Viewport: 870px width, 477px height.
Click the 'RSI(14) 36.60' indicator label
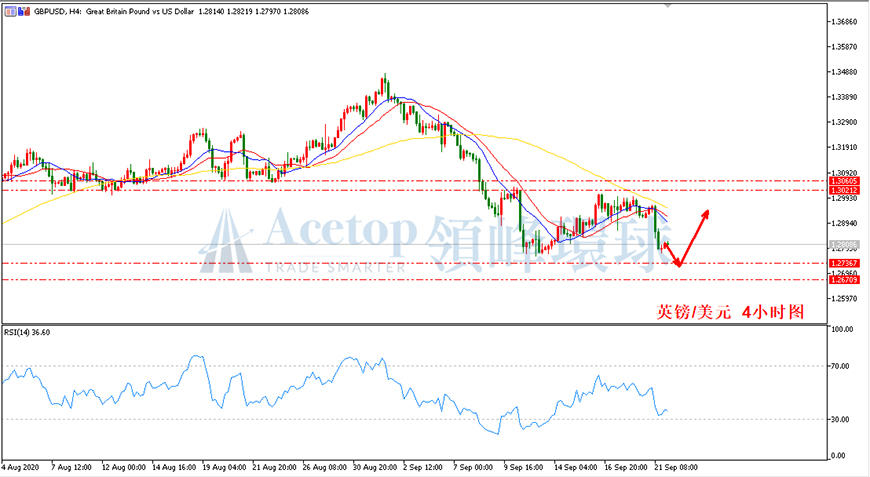[27, 332]
